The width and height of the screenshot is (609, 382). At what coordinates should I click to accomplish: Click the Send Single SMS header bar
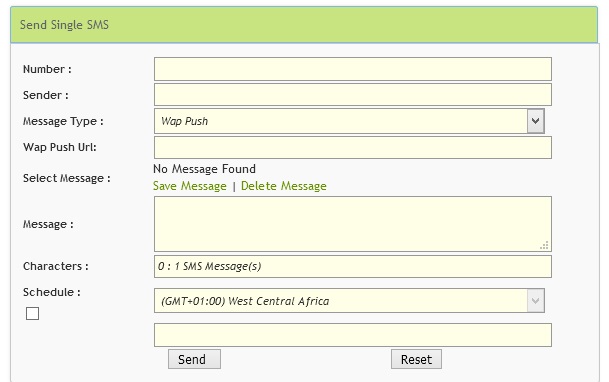(x=304, y=25)
